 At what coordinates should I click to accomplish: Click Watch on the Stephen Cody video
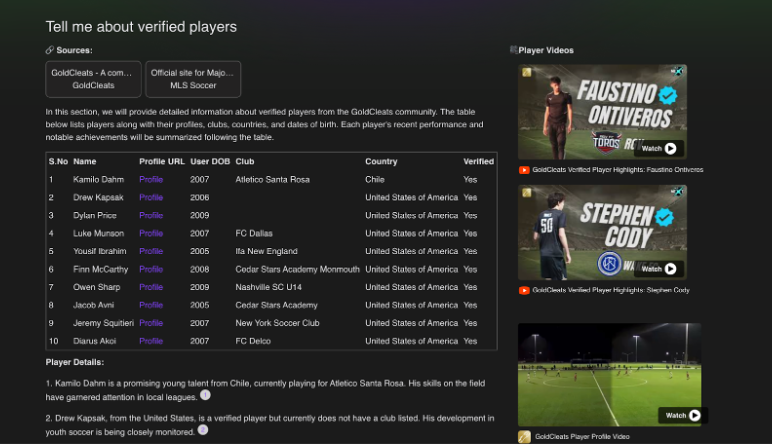pos(658,268)
